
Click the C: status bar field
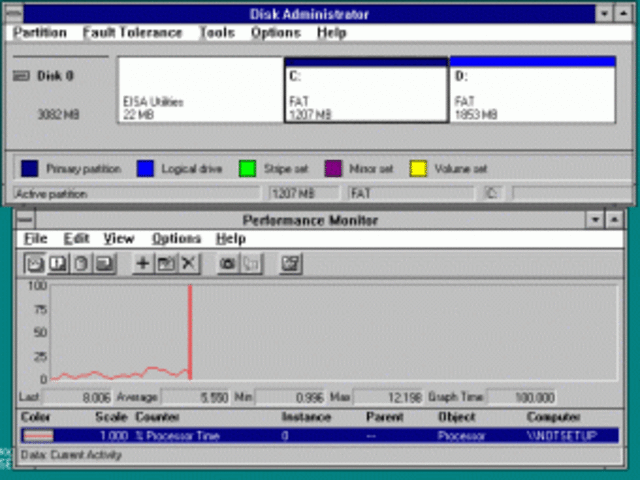pyautogui.click(x=493, y=193)
